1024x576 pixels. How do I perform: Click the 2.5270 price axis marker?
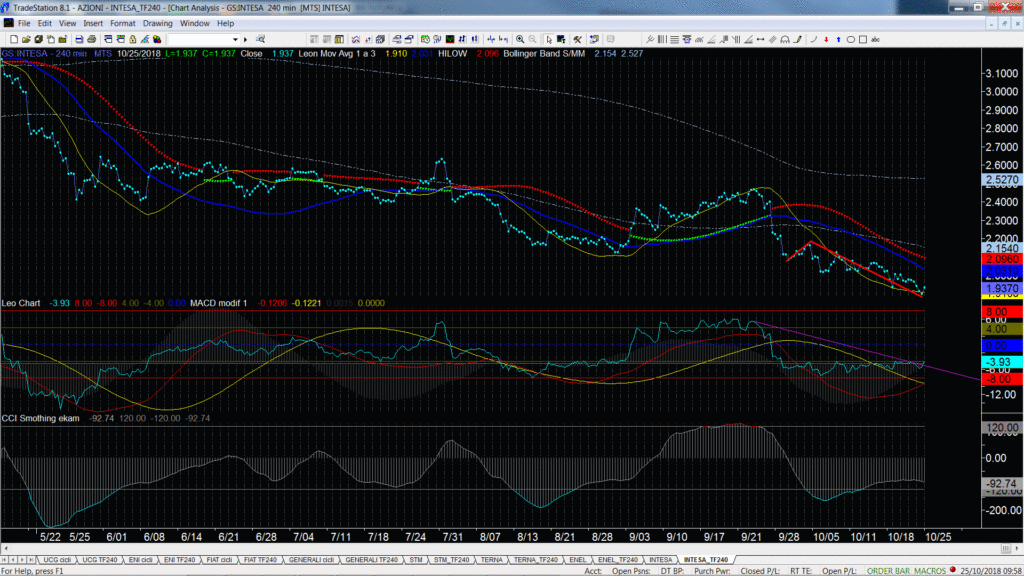pos(1002,180)
